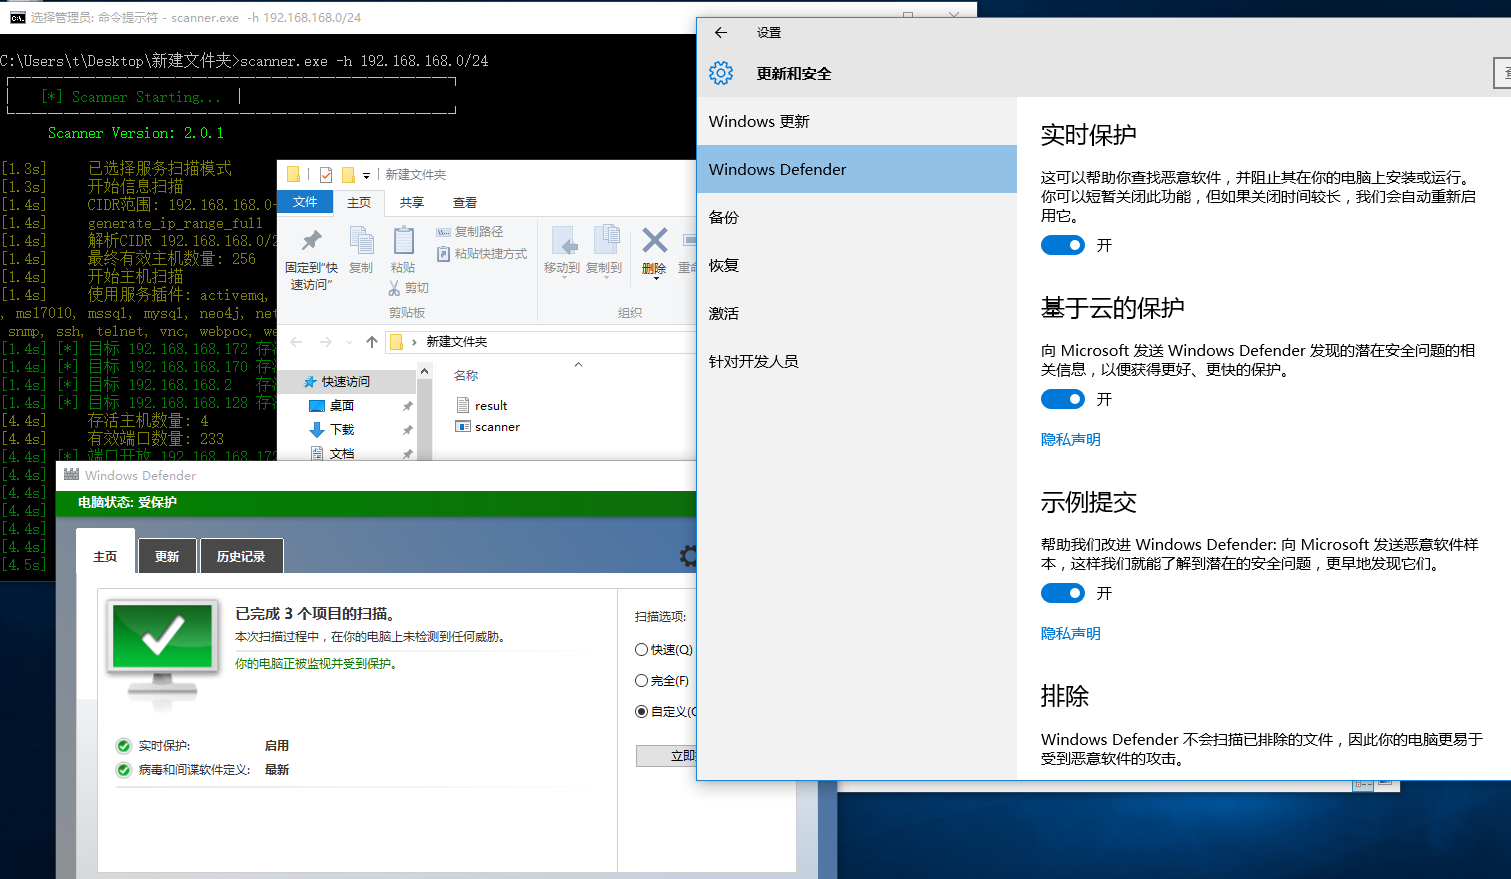Viewport: 1511px width, 879px height.
Task: Switch to the 更新 tab in Defender
Action: coord(167,556)
